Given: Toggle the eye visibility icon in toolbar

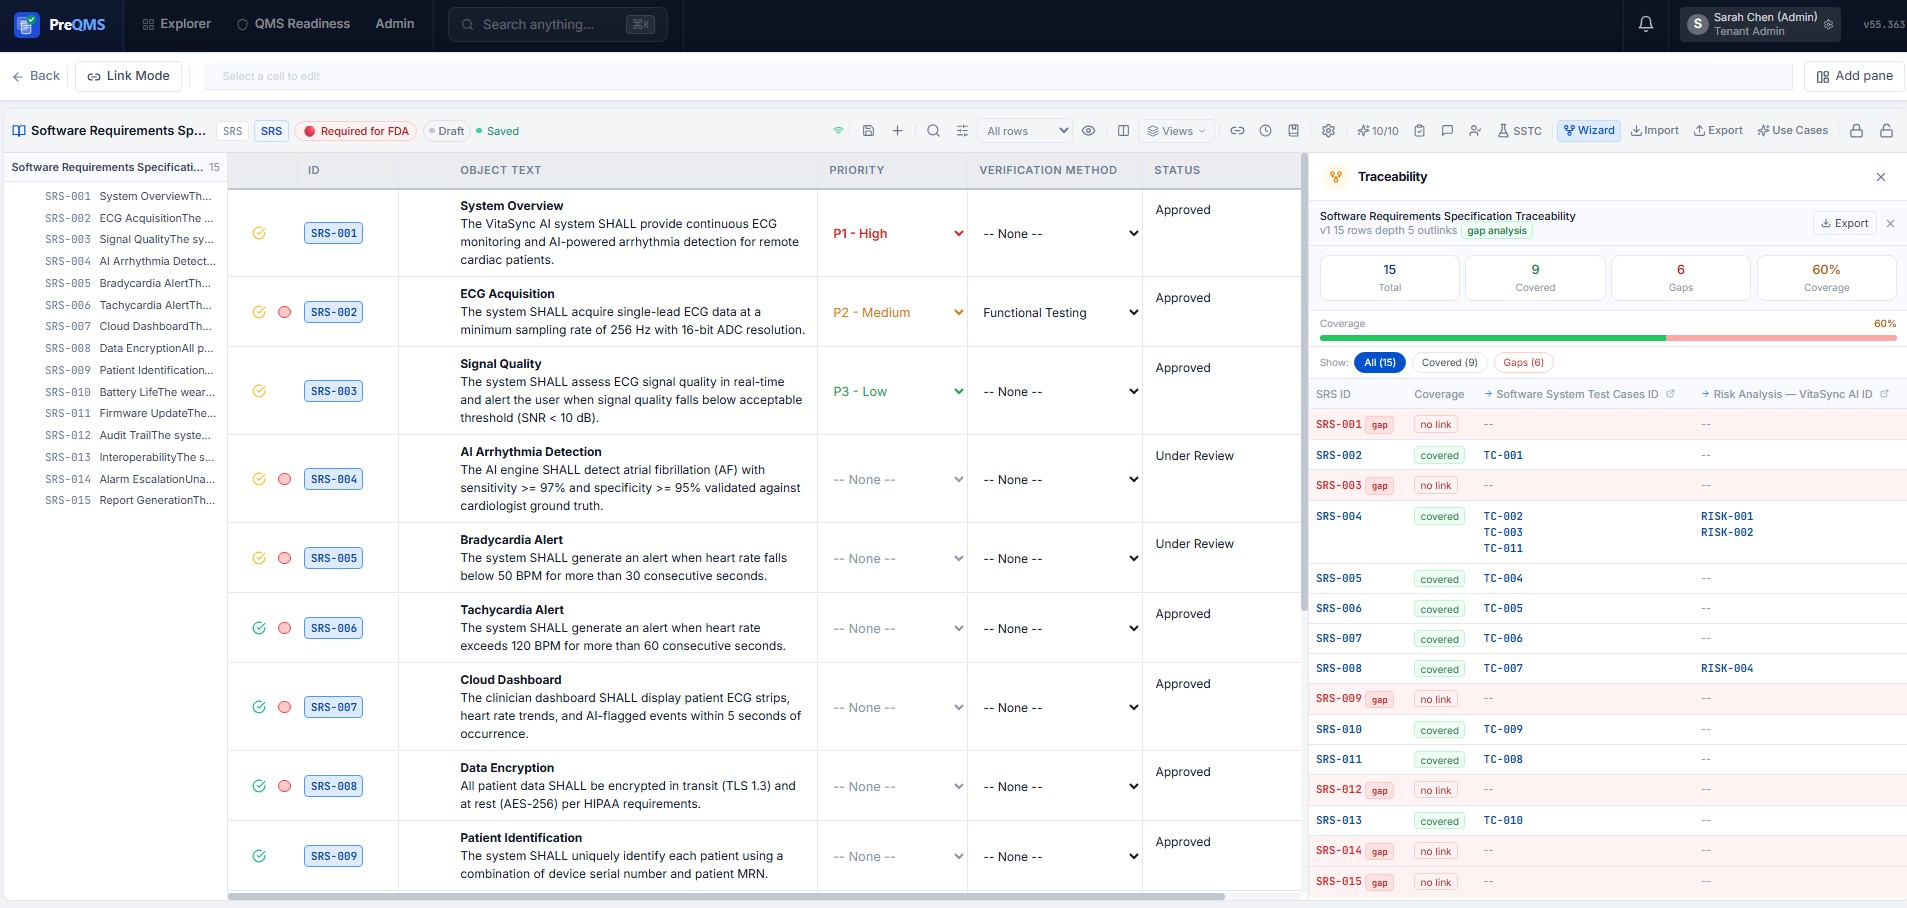Looking at the screenshot, I should (1089, 131).
